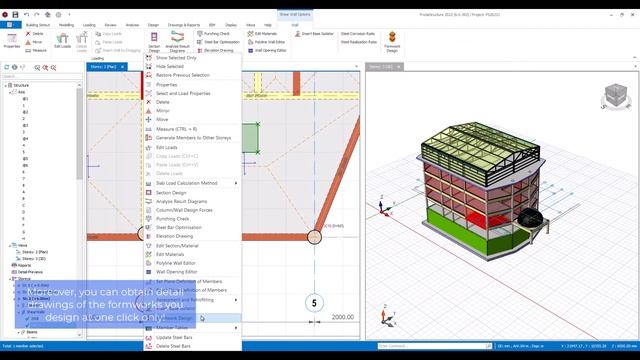
Task: Open Slab Load Calculation Method submenu
Action: [x=192, y=183]
